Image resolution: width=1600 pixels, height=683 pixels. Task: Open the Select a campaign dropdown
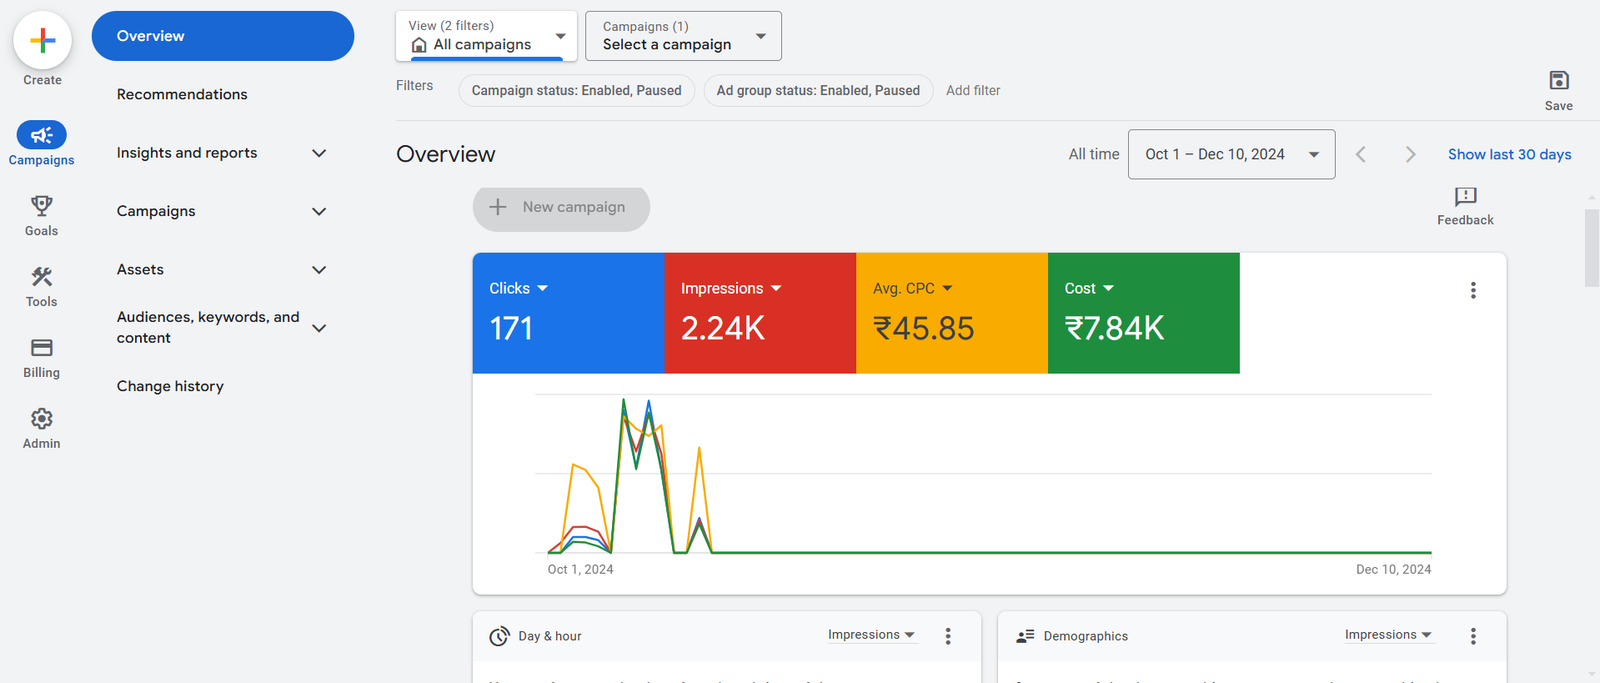[x=683, y=36]
